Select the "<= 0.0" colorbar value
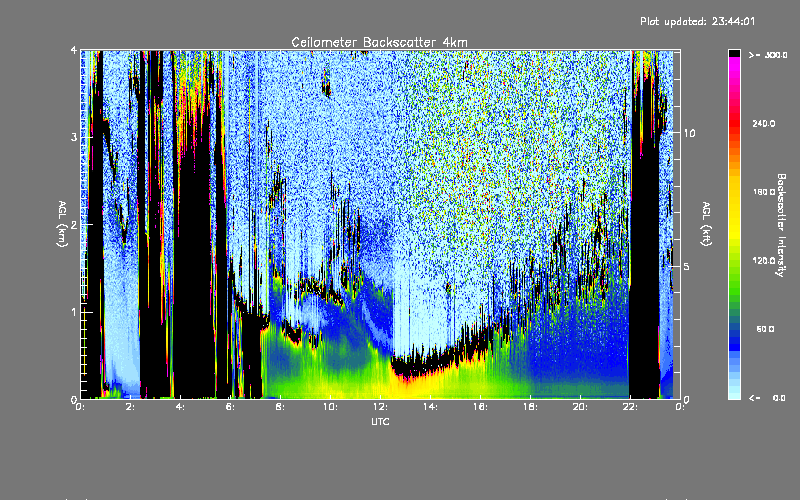 click(x=768, y=398)
